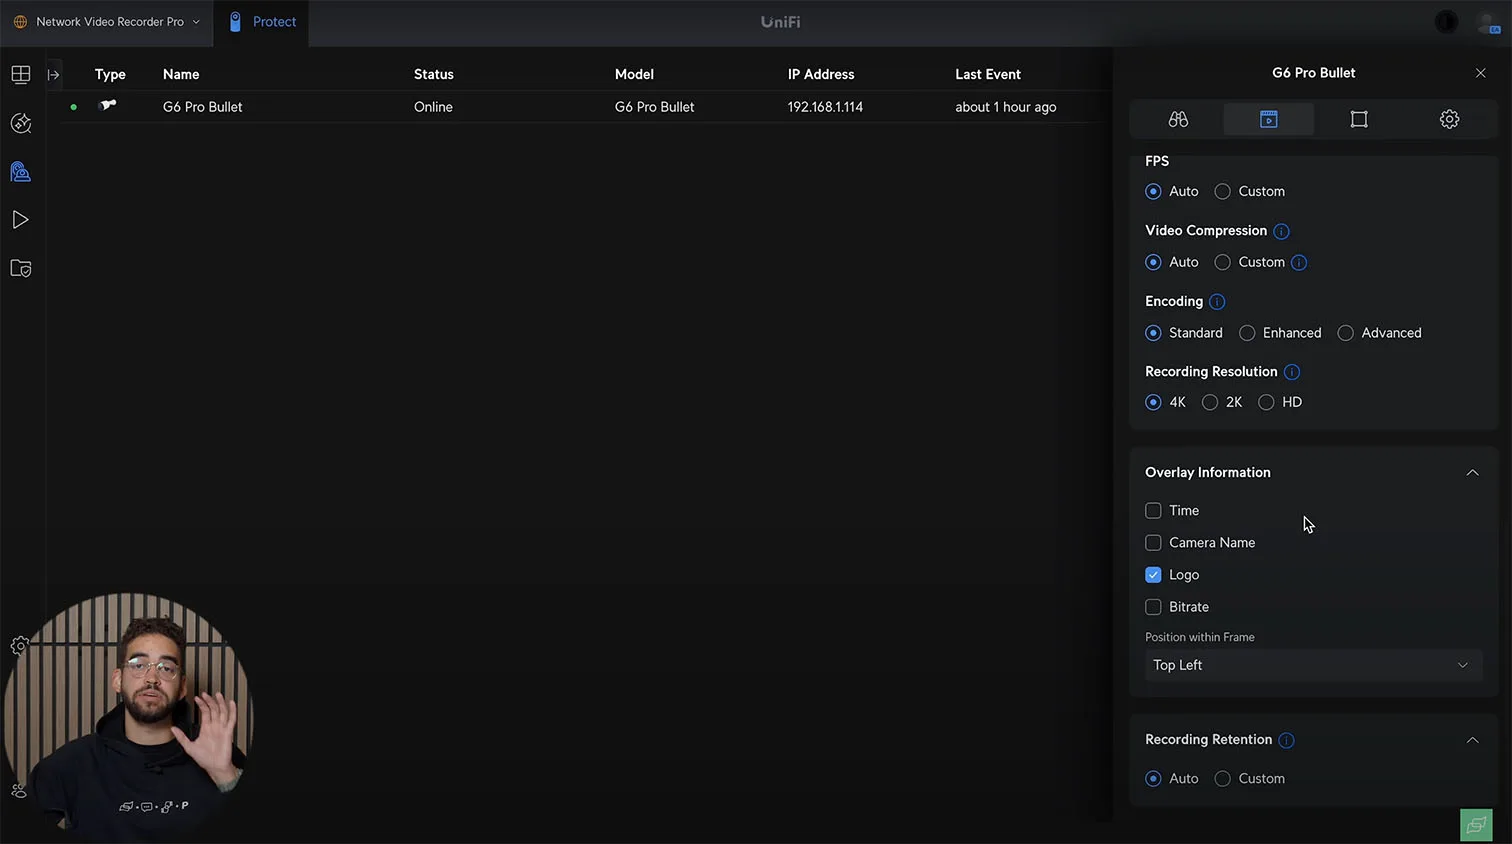Click the G6 Pro Bullet model cell

[x=654, y=107]
